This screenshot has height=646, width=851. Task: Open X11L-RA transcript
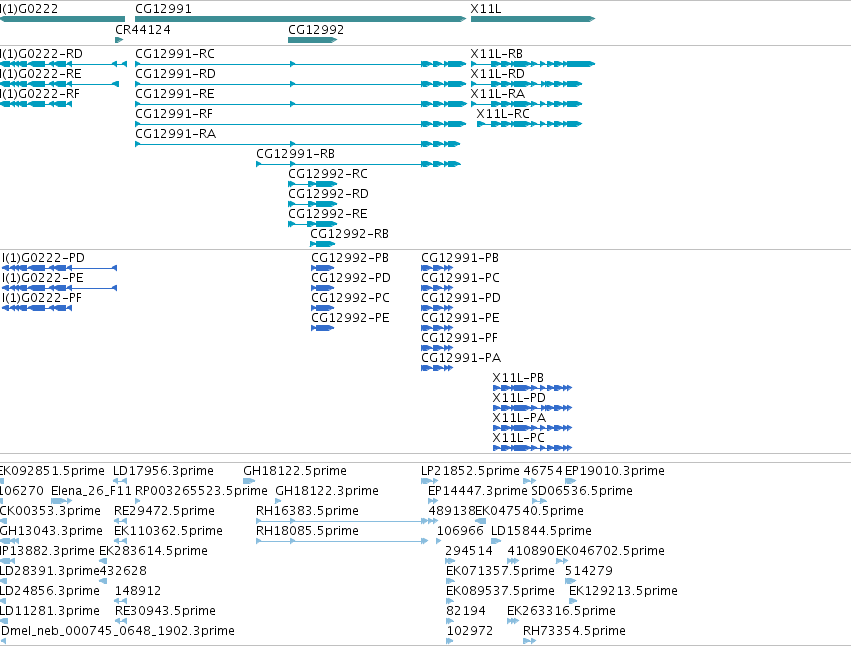click(x=526, y=104)
